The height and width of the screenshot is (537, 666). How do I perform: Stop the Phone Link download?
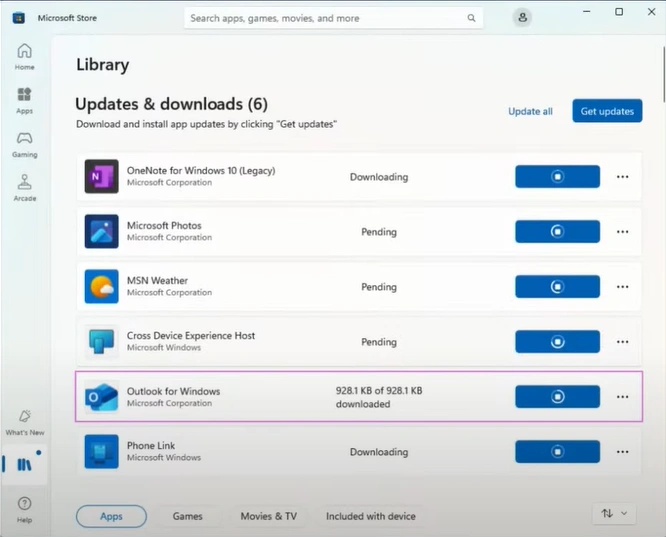coord(557,452)
